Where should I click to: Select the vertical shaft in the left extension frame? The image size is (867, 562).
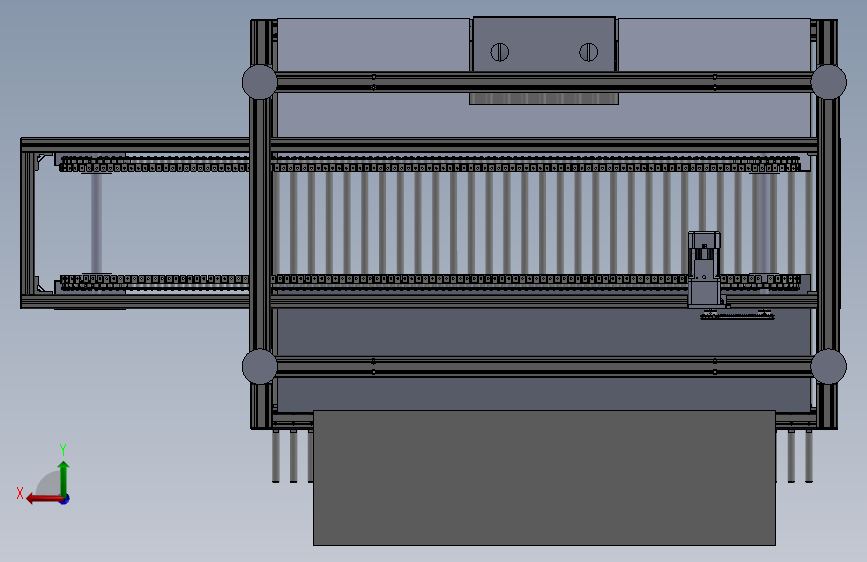point(96,223)
